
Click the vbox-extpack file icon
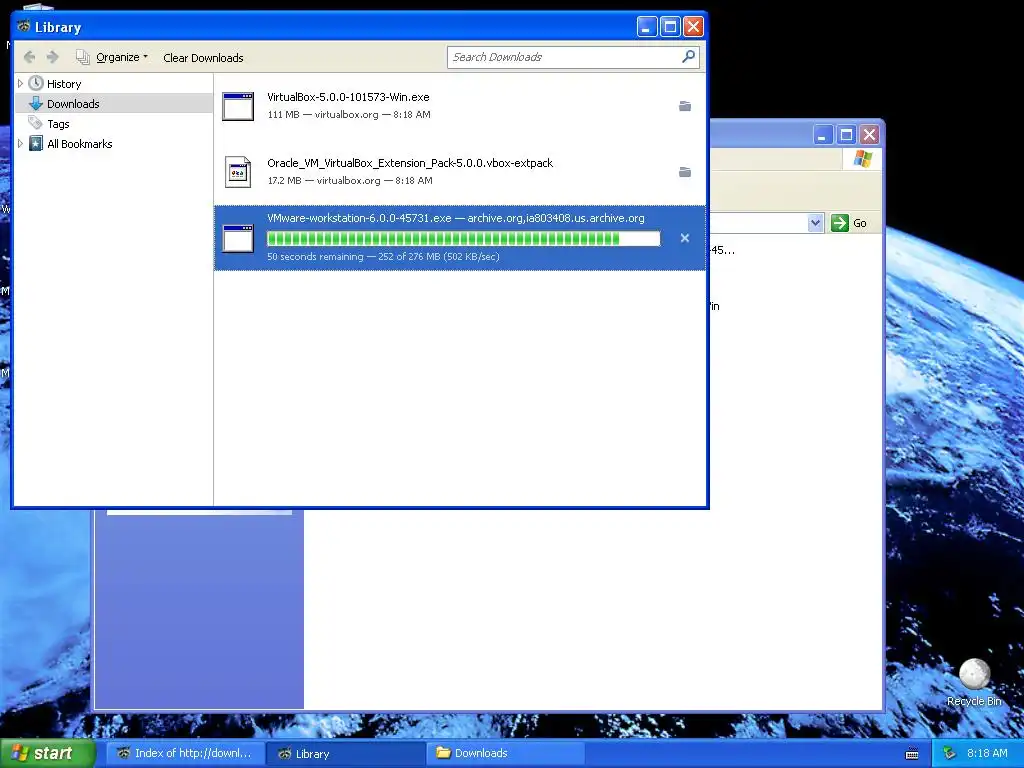(238, 172)
